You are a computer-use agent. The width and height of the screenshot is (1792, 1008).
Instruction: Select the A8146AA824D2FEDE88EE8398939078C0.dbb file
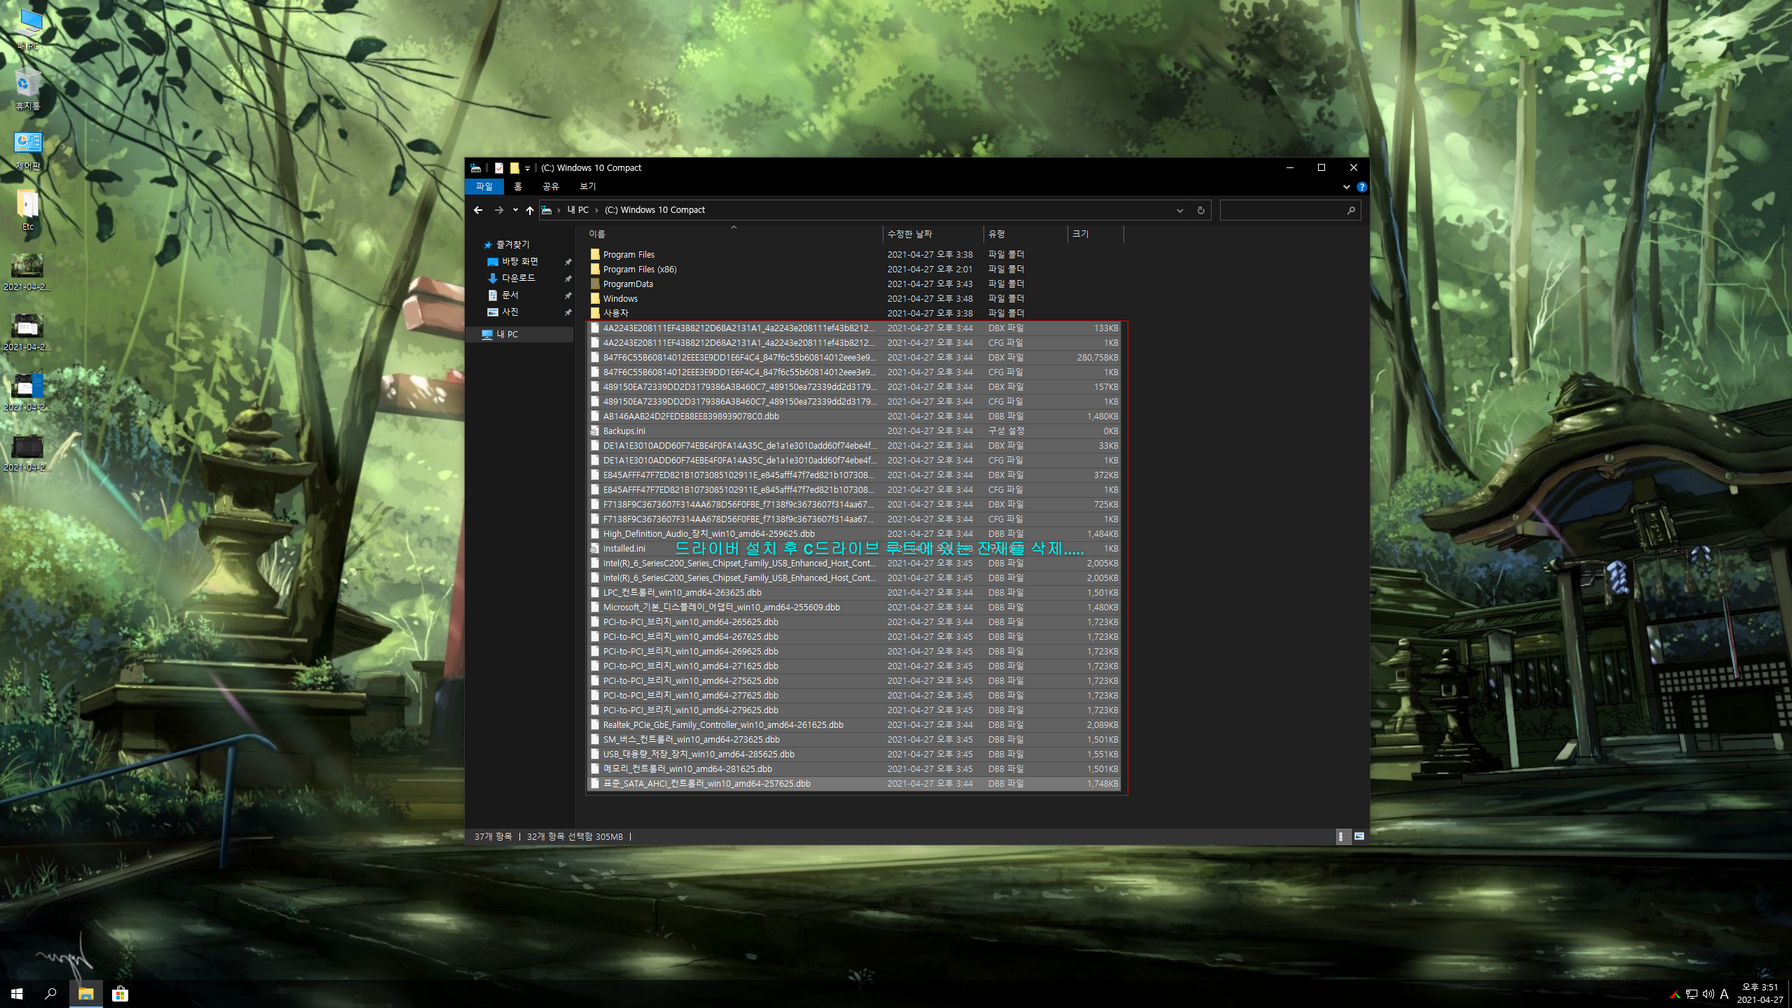(855, 416)
